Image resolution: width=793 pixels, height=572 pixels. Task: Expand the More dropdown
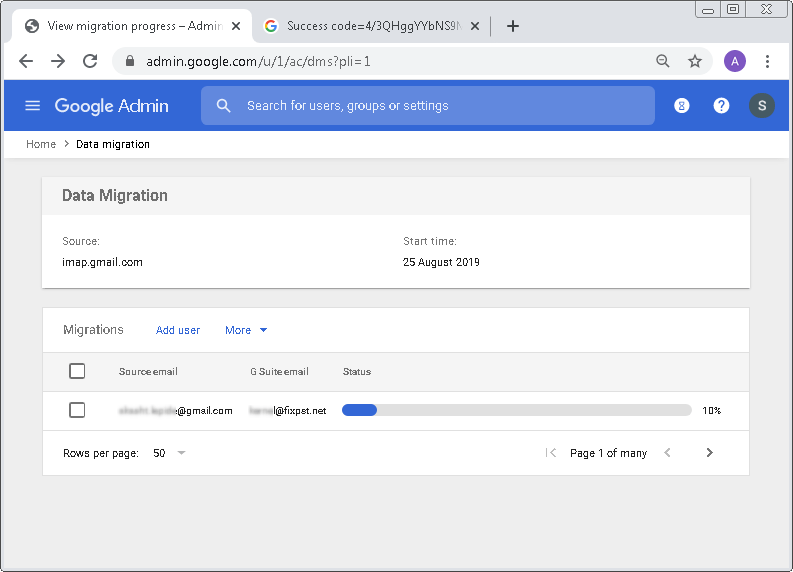tap(246, 330)
